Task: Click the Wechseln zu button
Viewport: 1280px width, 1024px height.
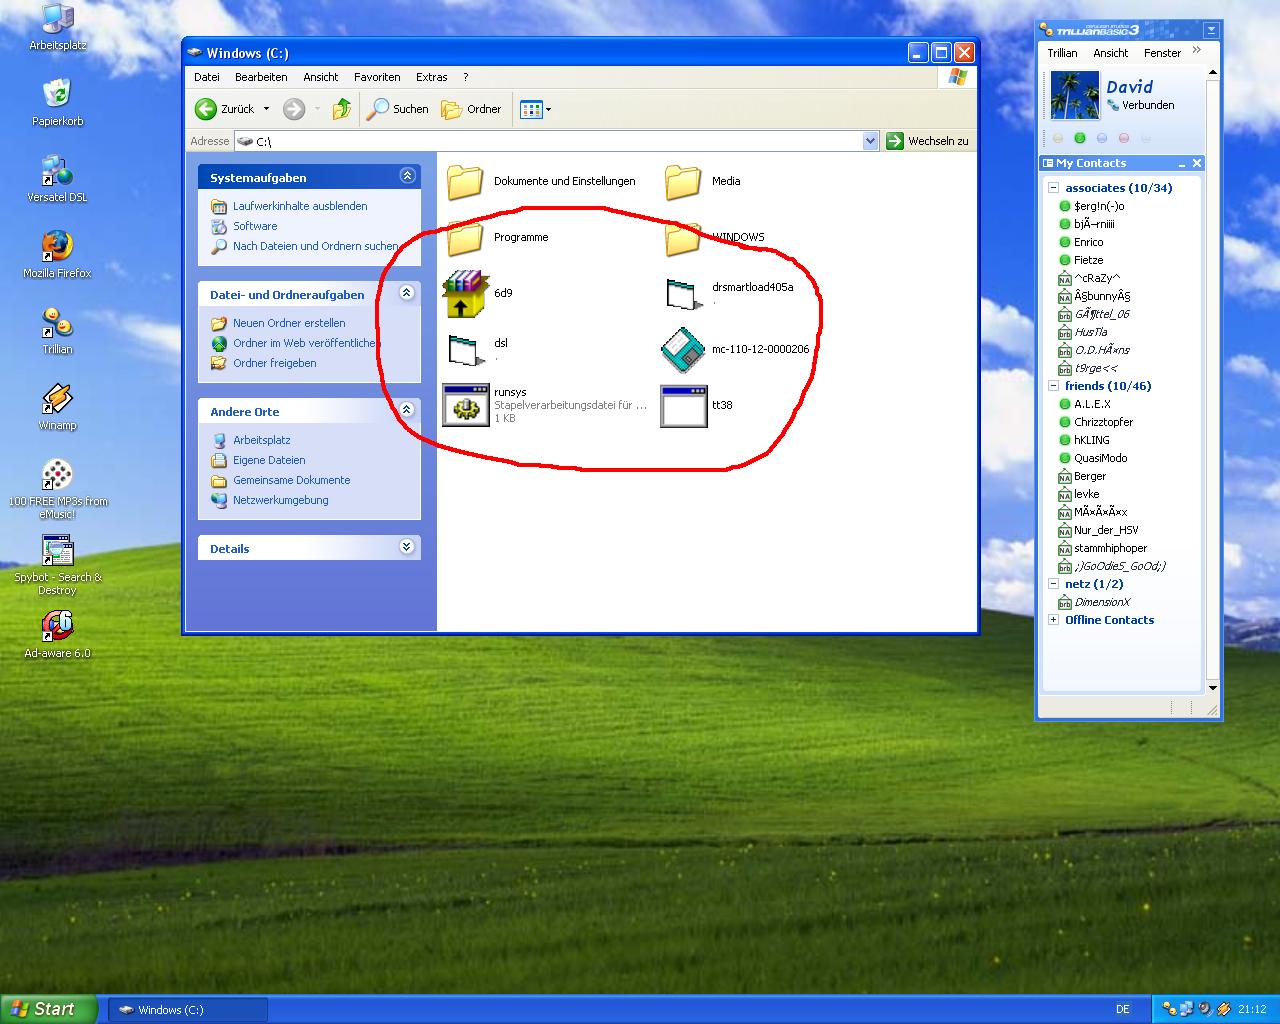Action: (x=928, y=141)
